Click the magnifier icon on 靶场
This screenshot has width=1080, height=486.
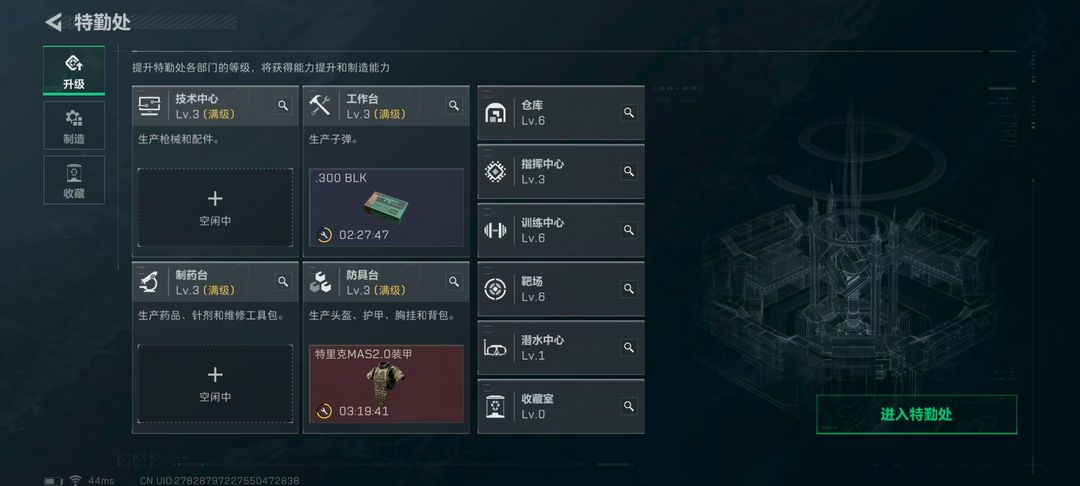coord(628,288)
